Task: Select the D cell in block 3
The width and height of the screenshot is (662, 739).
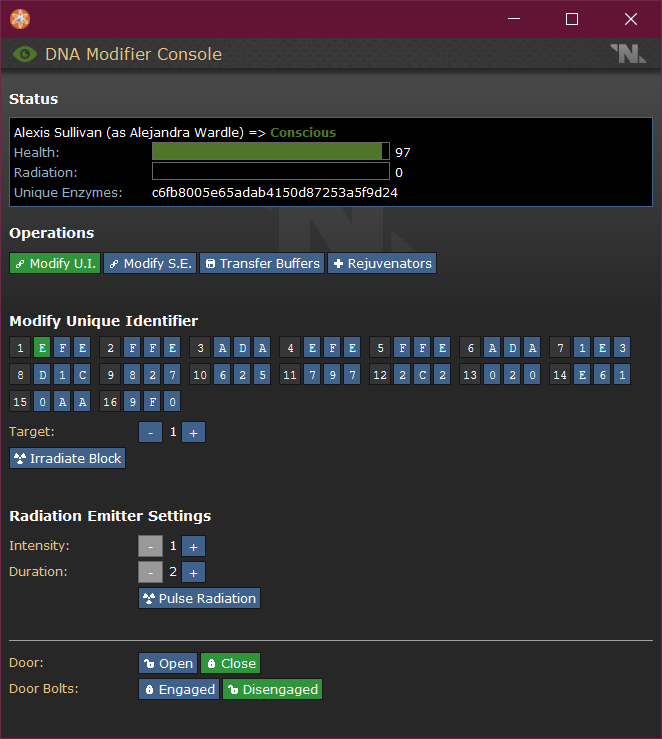Action: click(x=242, y=348)
